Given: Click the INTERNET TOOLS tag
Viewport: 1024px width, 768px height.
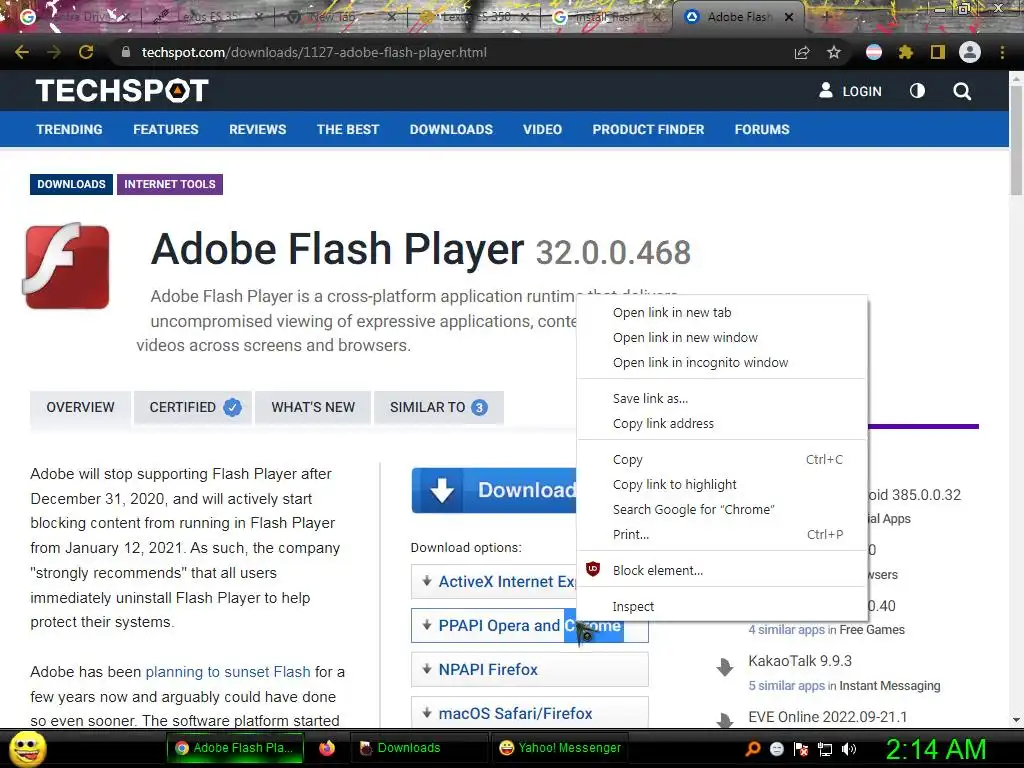Looking at the screenshot, I should pyautogui.click(x=170, y=184).
